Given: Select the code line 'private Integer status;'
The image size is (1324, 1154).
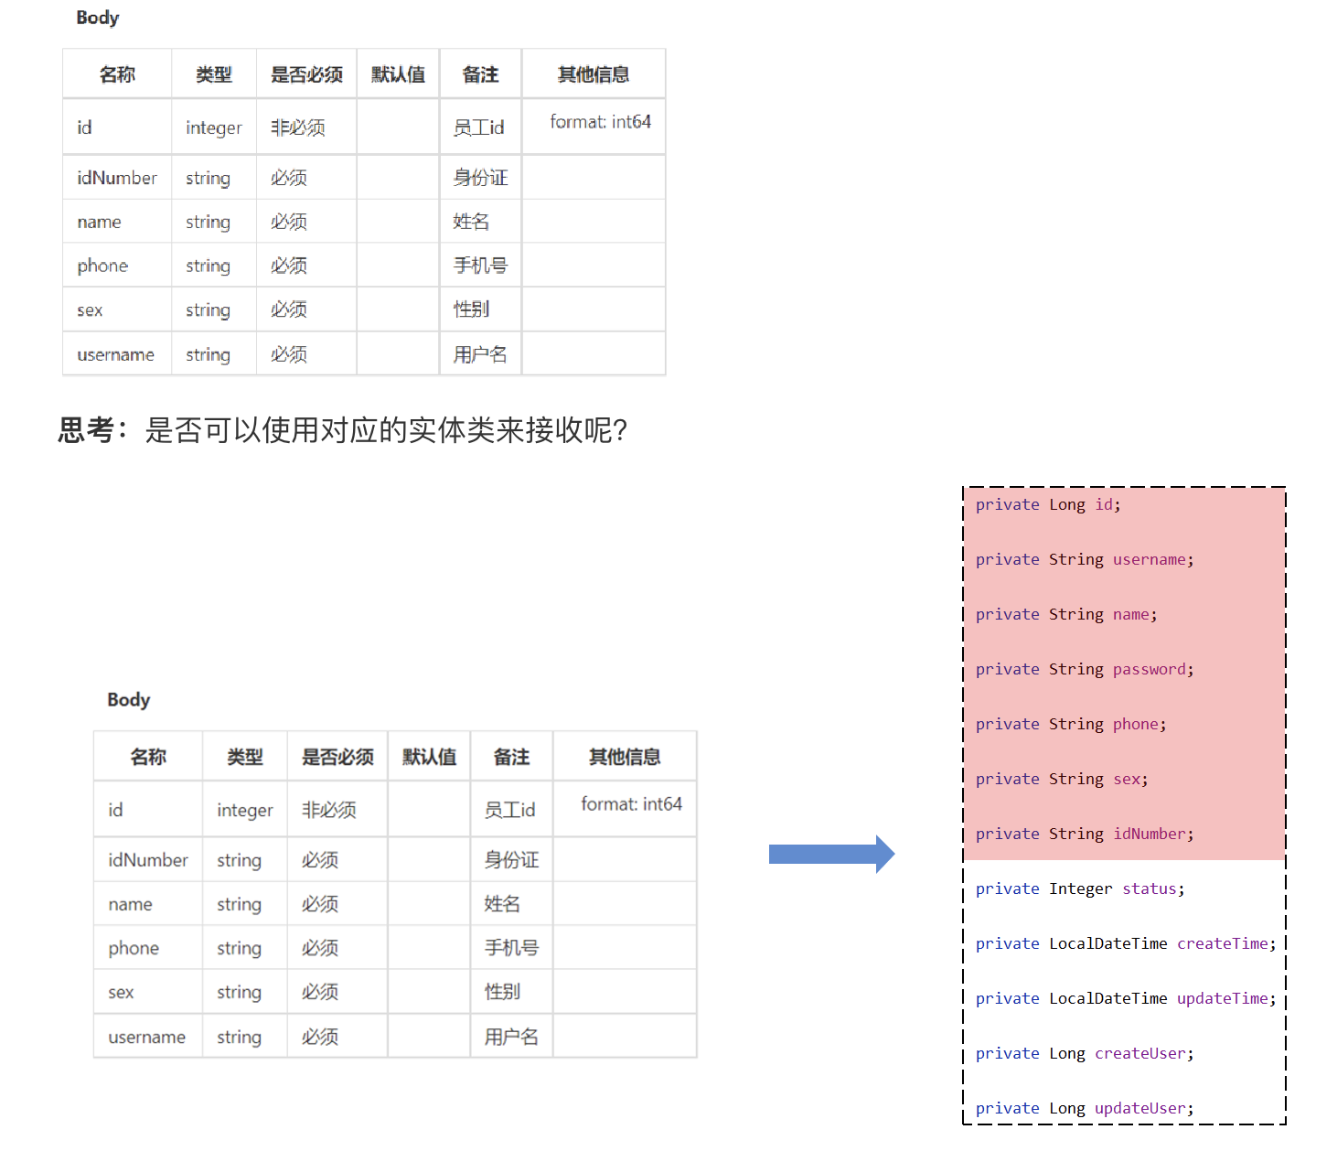Looking at the screenshot, I should pyautogui.click(x=1080, y=890).
